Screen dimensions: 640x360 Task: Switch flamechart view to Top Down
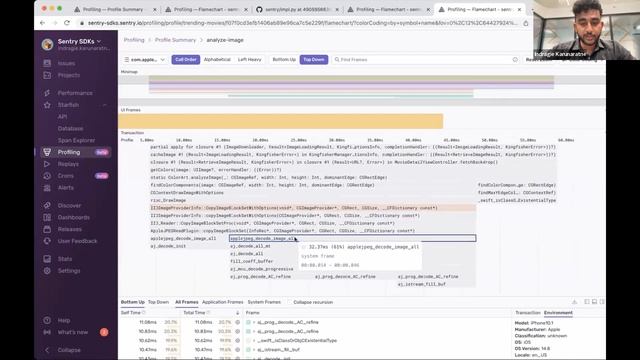coord(314,60)
